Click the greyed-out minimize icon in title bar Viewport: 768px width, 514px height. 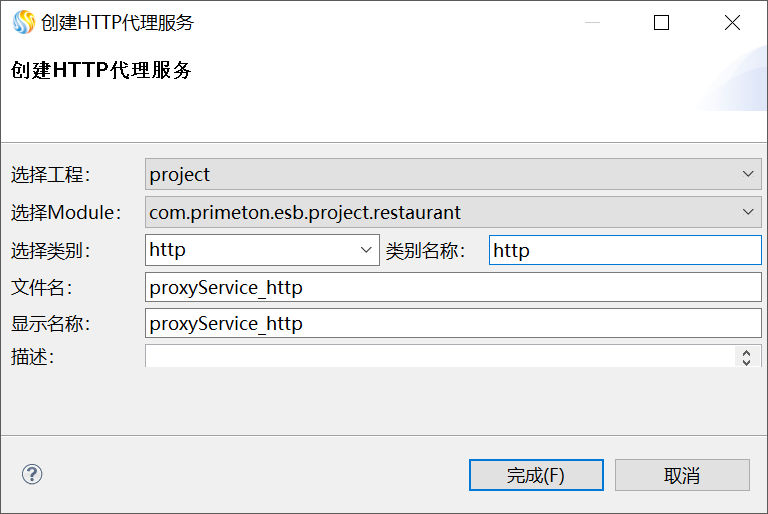tap(590, 22)
